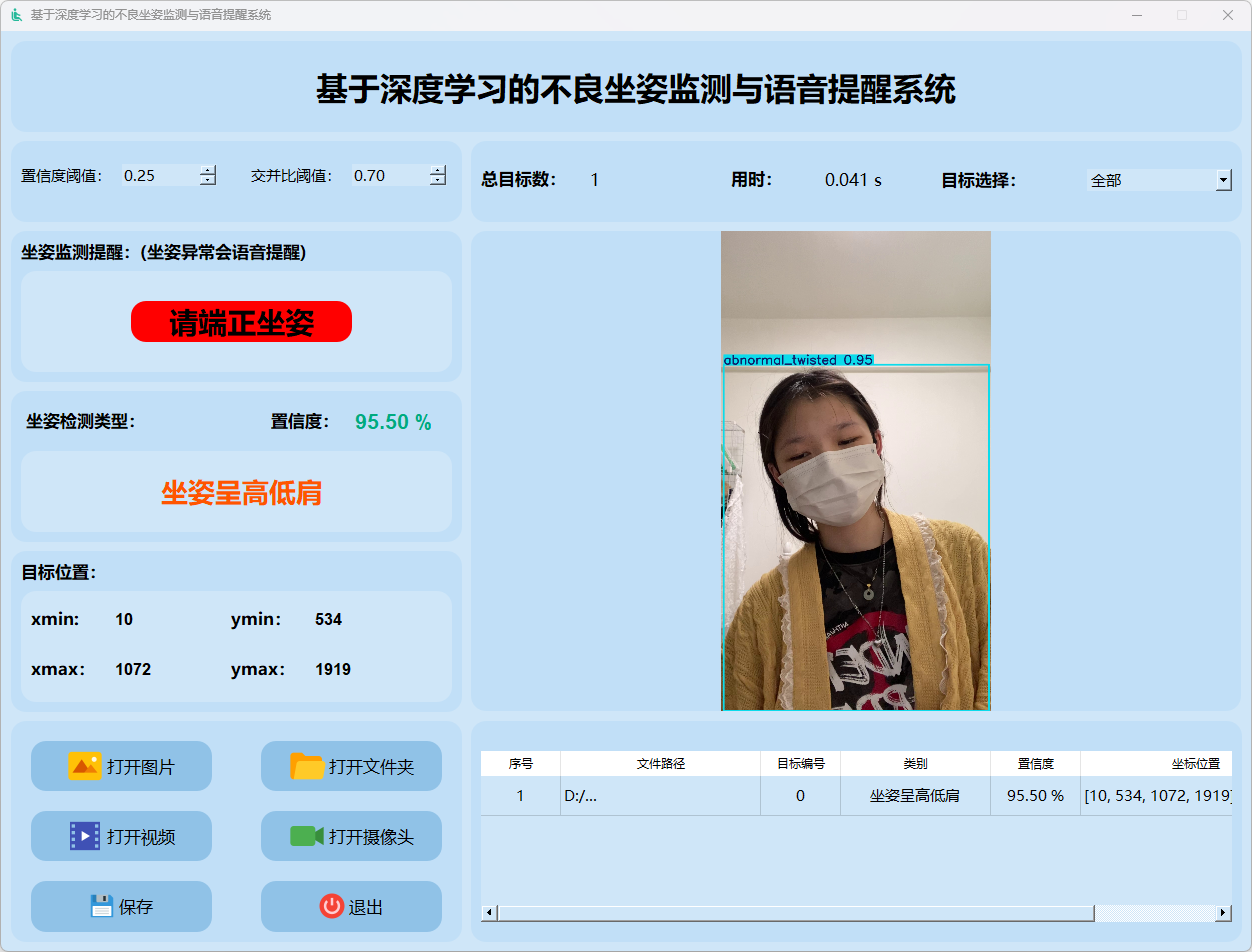This screenshot has width=1252, height=952.
Task: Click the main title 基于深度学习的不良坐姿监测与语音提醒系统
Action: pos(636,89)
